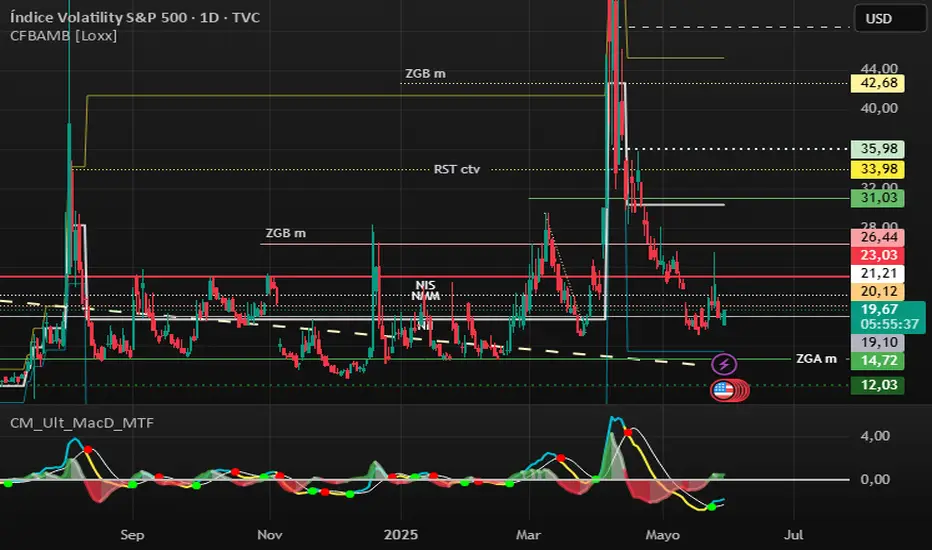
Task: Click the Sep date on time axis
Action: 132,535
